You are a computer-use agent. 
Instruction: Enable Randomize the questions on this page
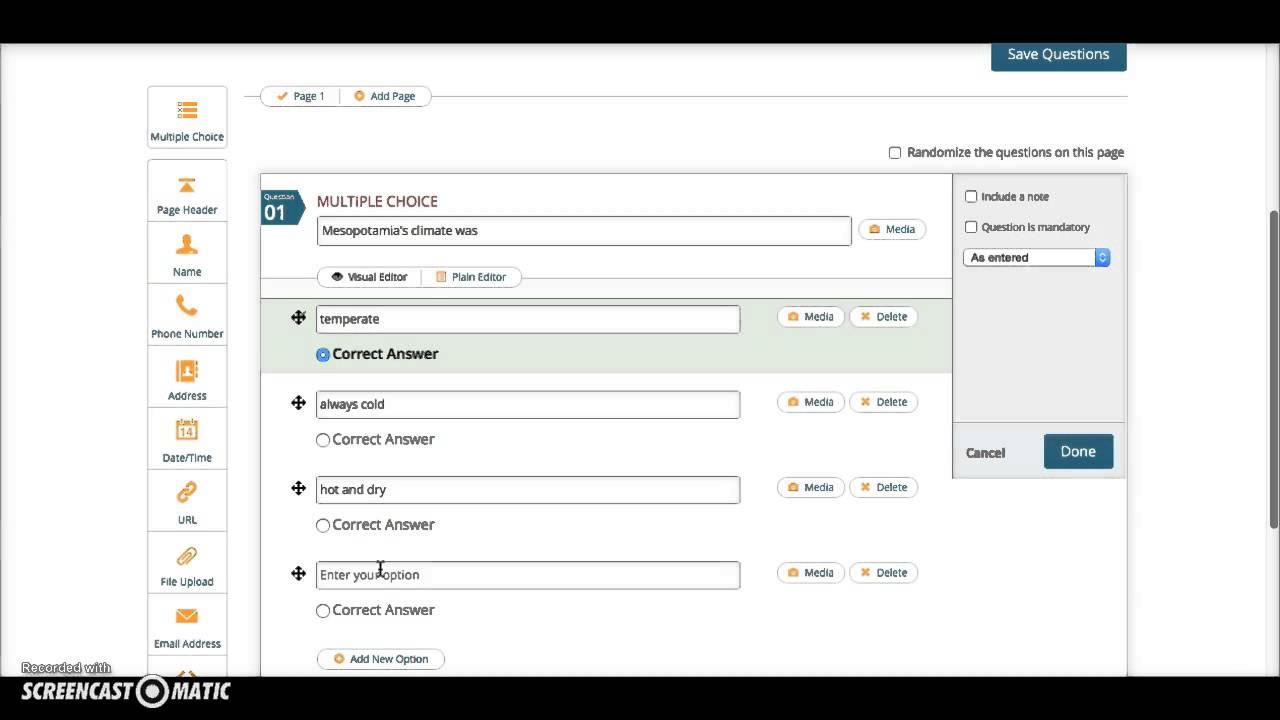pyautogui.click(x=895, y=153)
